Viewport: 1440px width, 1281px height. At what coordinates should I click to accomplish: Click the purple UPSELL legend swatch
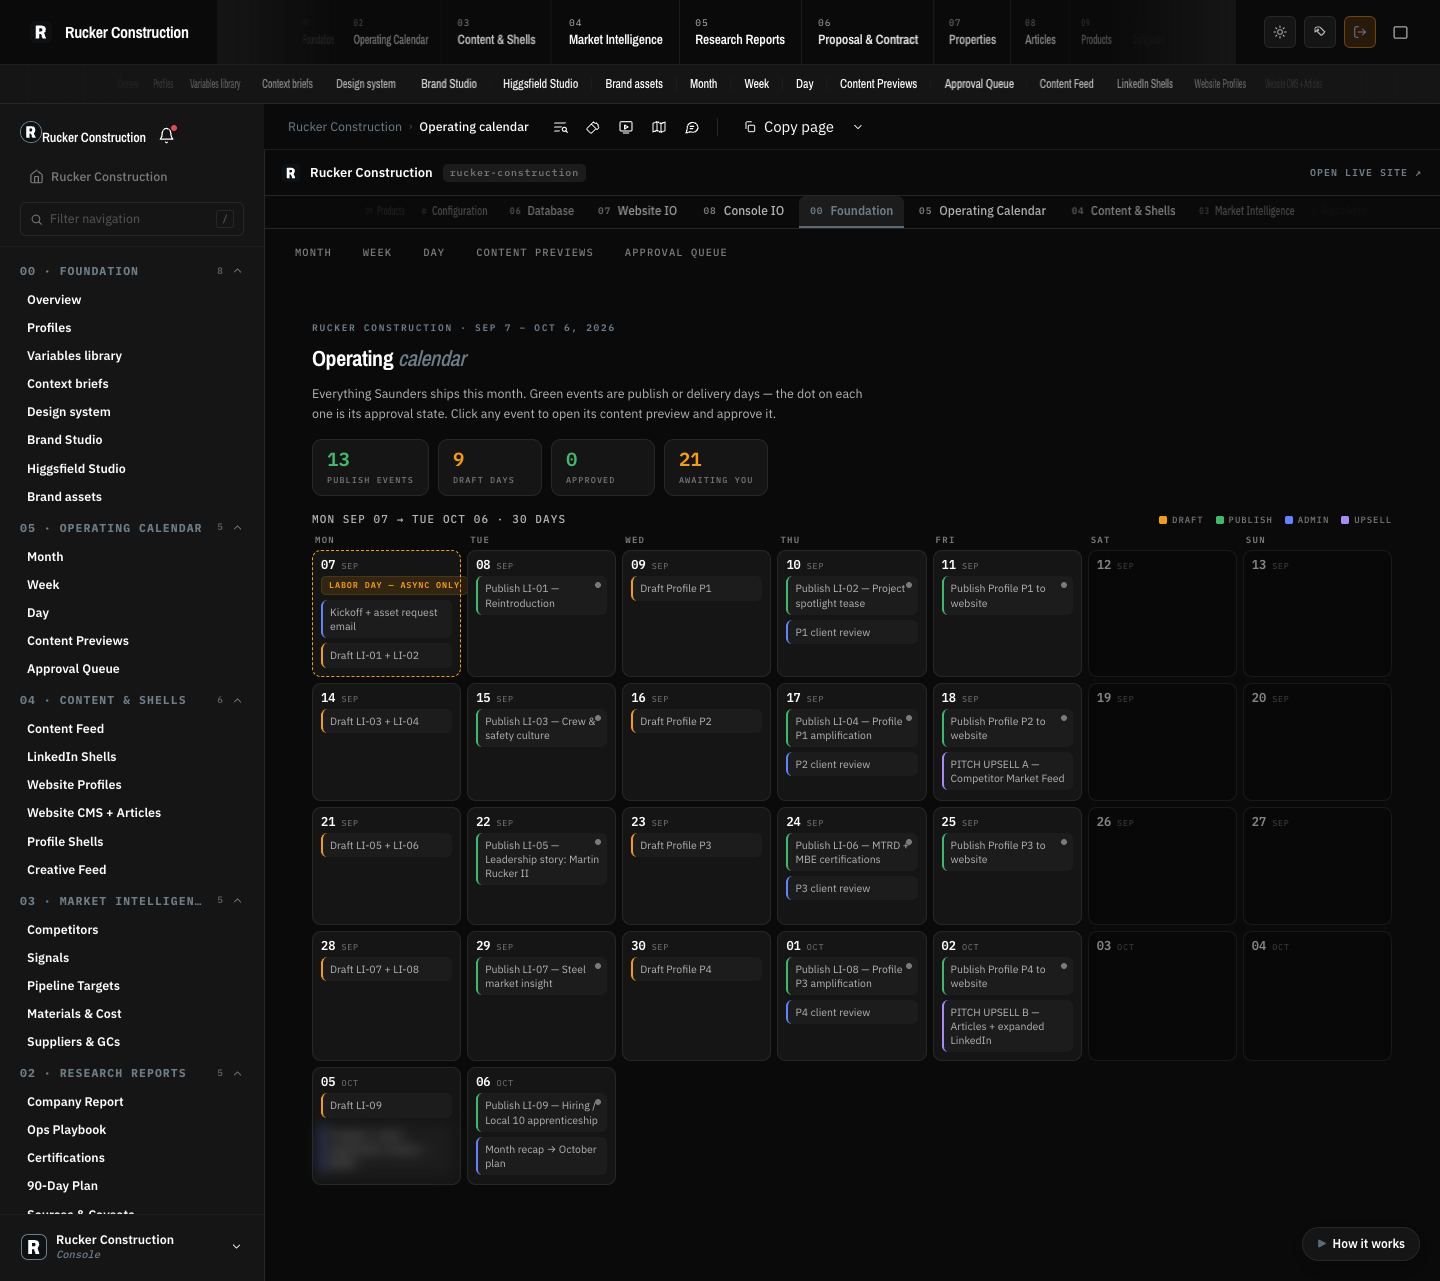pyautogui.click(x=1345, y=520)
